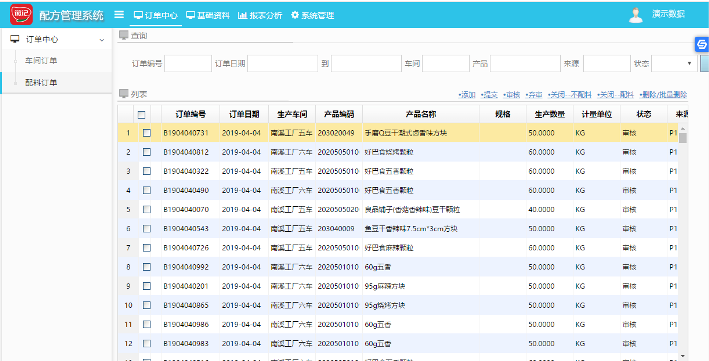Click the 状态 column header

pyautogui.click(x=644, y=114)
